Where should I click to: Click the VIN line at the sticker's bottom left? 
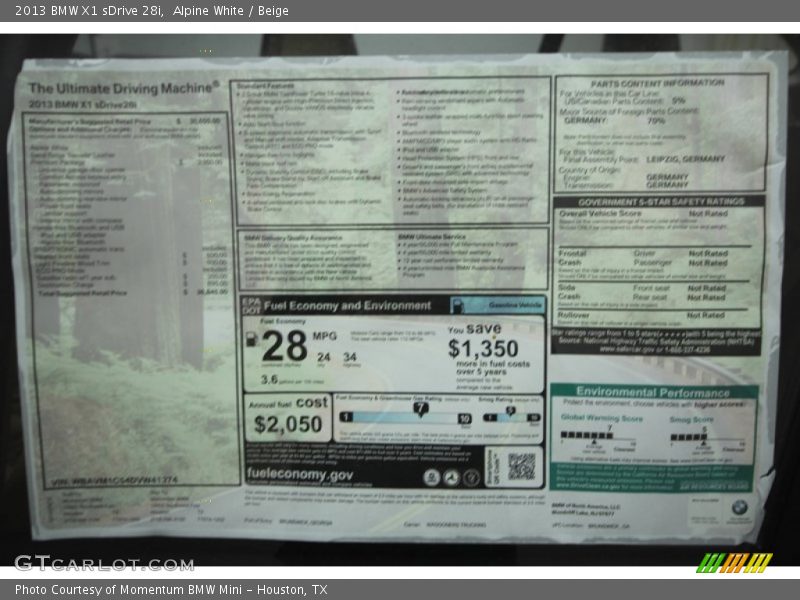point(114,481)
